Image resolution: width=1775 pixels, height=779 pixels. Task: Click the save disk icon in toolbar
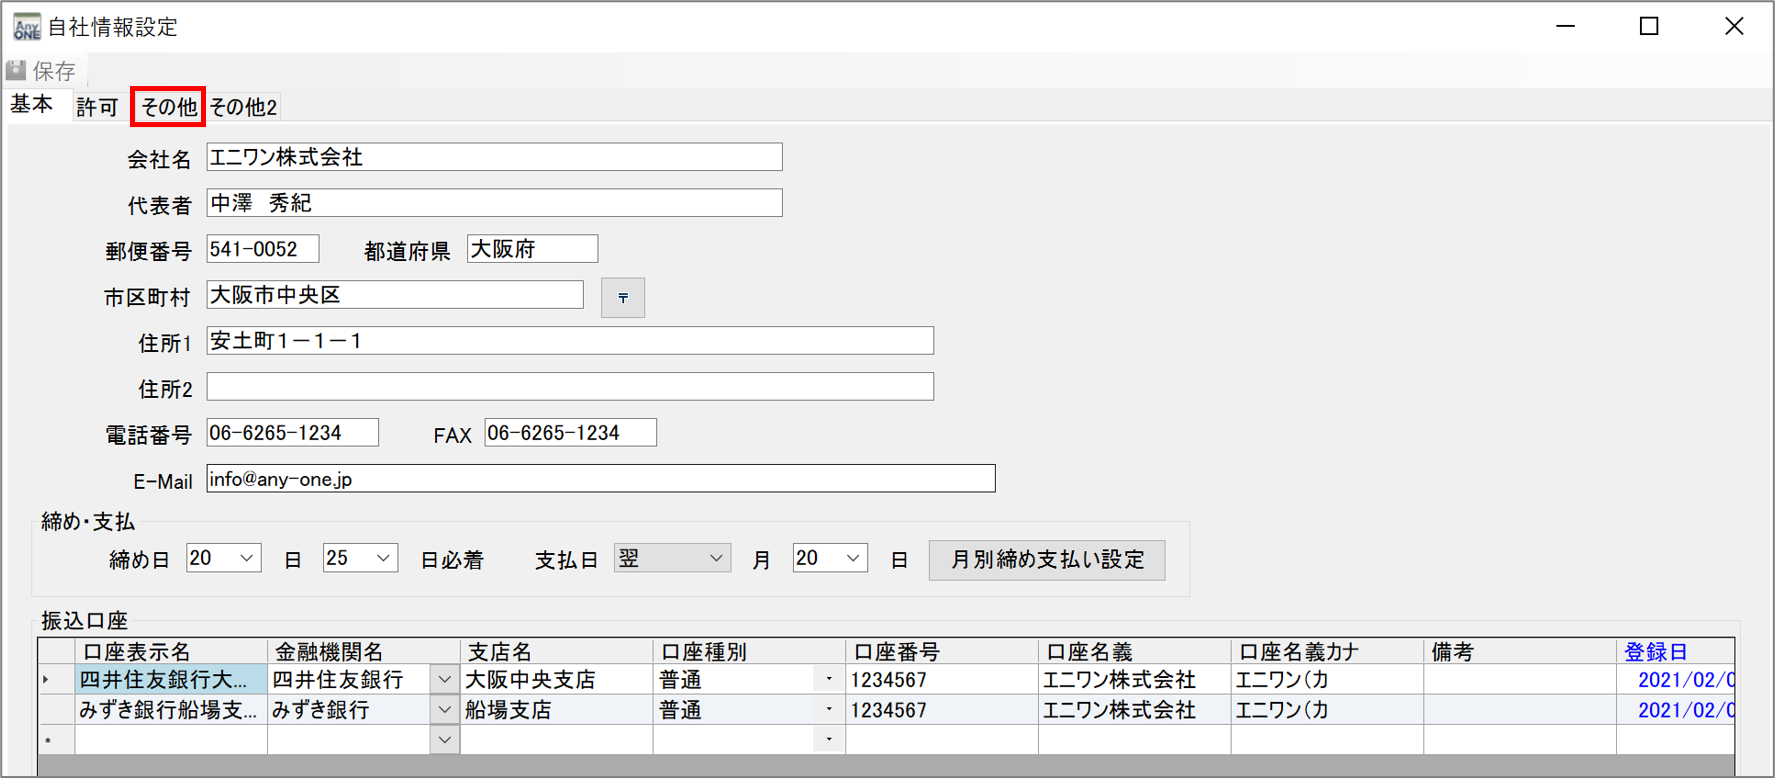point(16,71)
